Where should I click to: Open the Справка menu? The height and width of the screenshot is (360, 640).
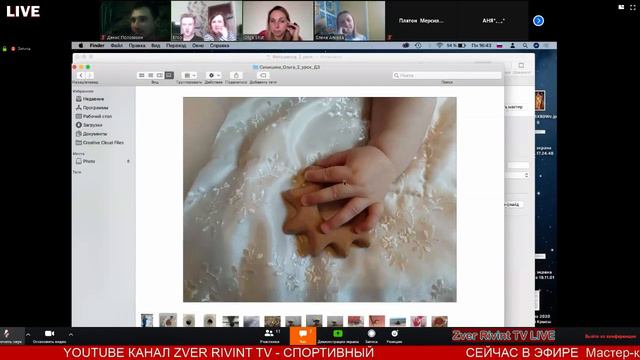pyautogui.click(x=220, y=46)
